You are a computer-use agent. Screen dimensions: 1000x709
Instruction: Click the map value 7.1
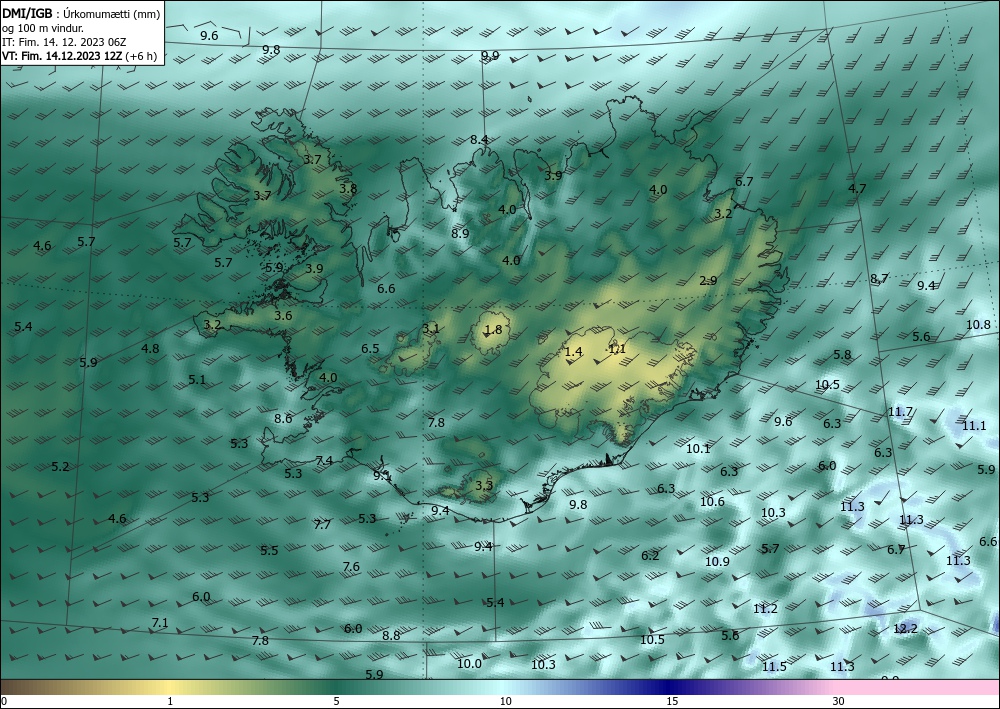[x=159, y=622]
